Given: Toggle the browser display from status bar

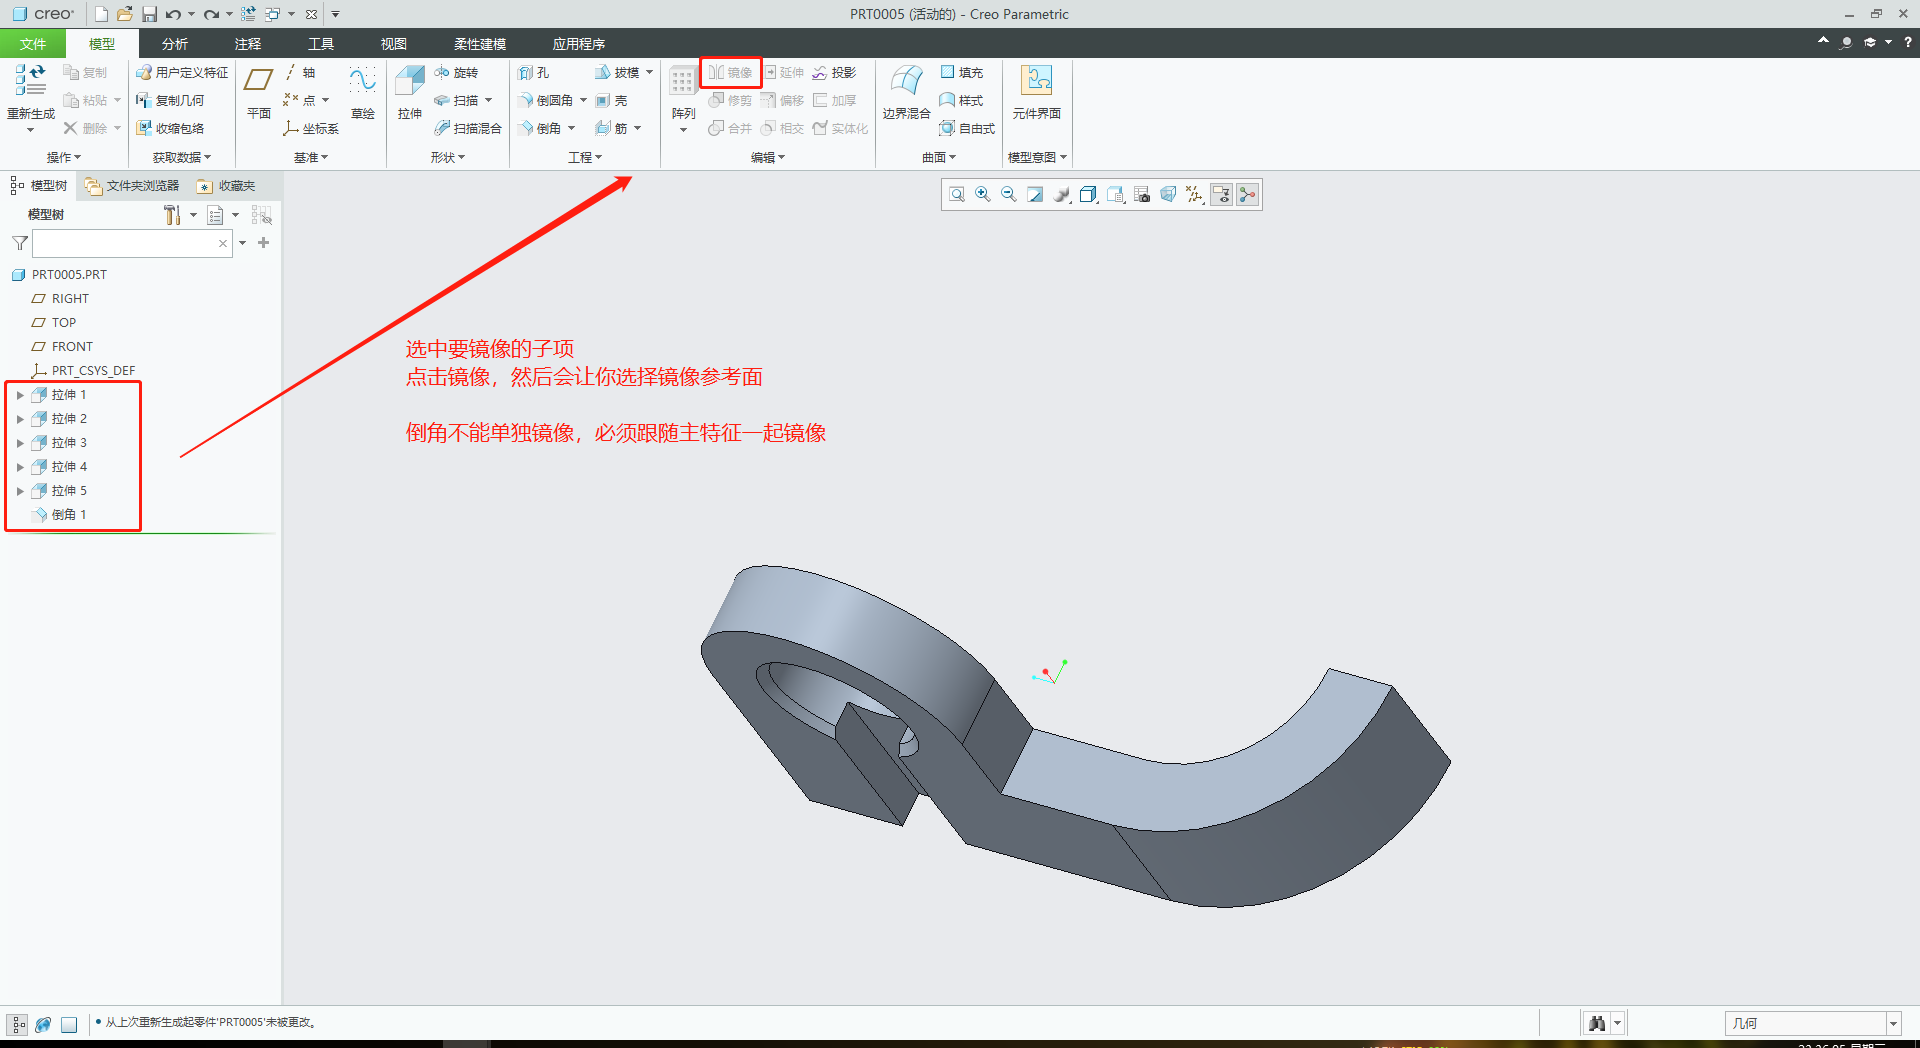Looking at the screenshot, I should click(x=43, y=1024).
